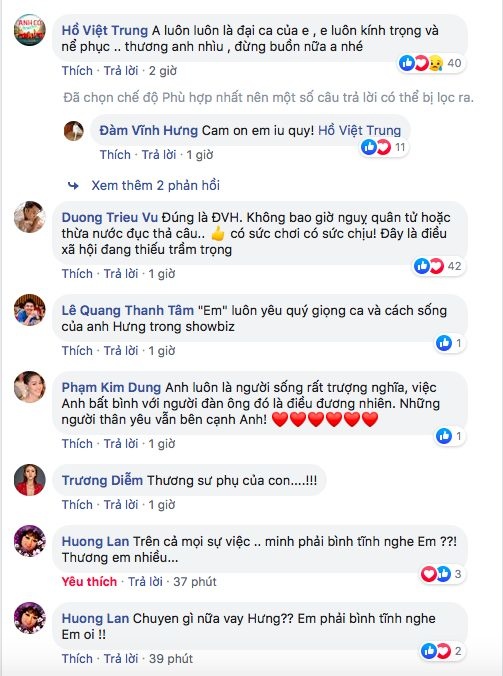
Task: Expand 'Xem thêm 2 phản hồi' replies
Action: pos(156,185)
